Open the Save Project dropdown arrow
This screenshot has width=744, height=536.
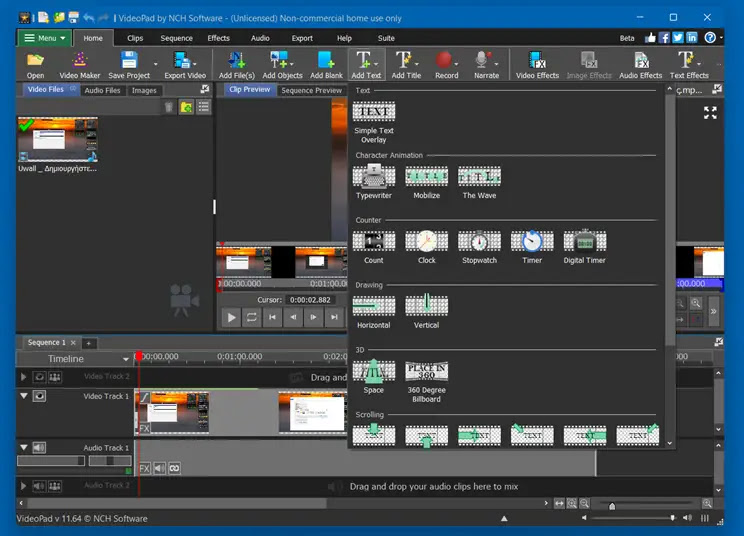click(x=155, y=64)
